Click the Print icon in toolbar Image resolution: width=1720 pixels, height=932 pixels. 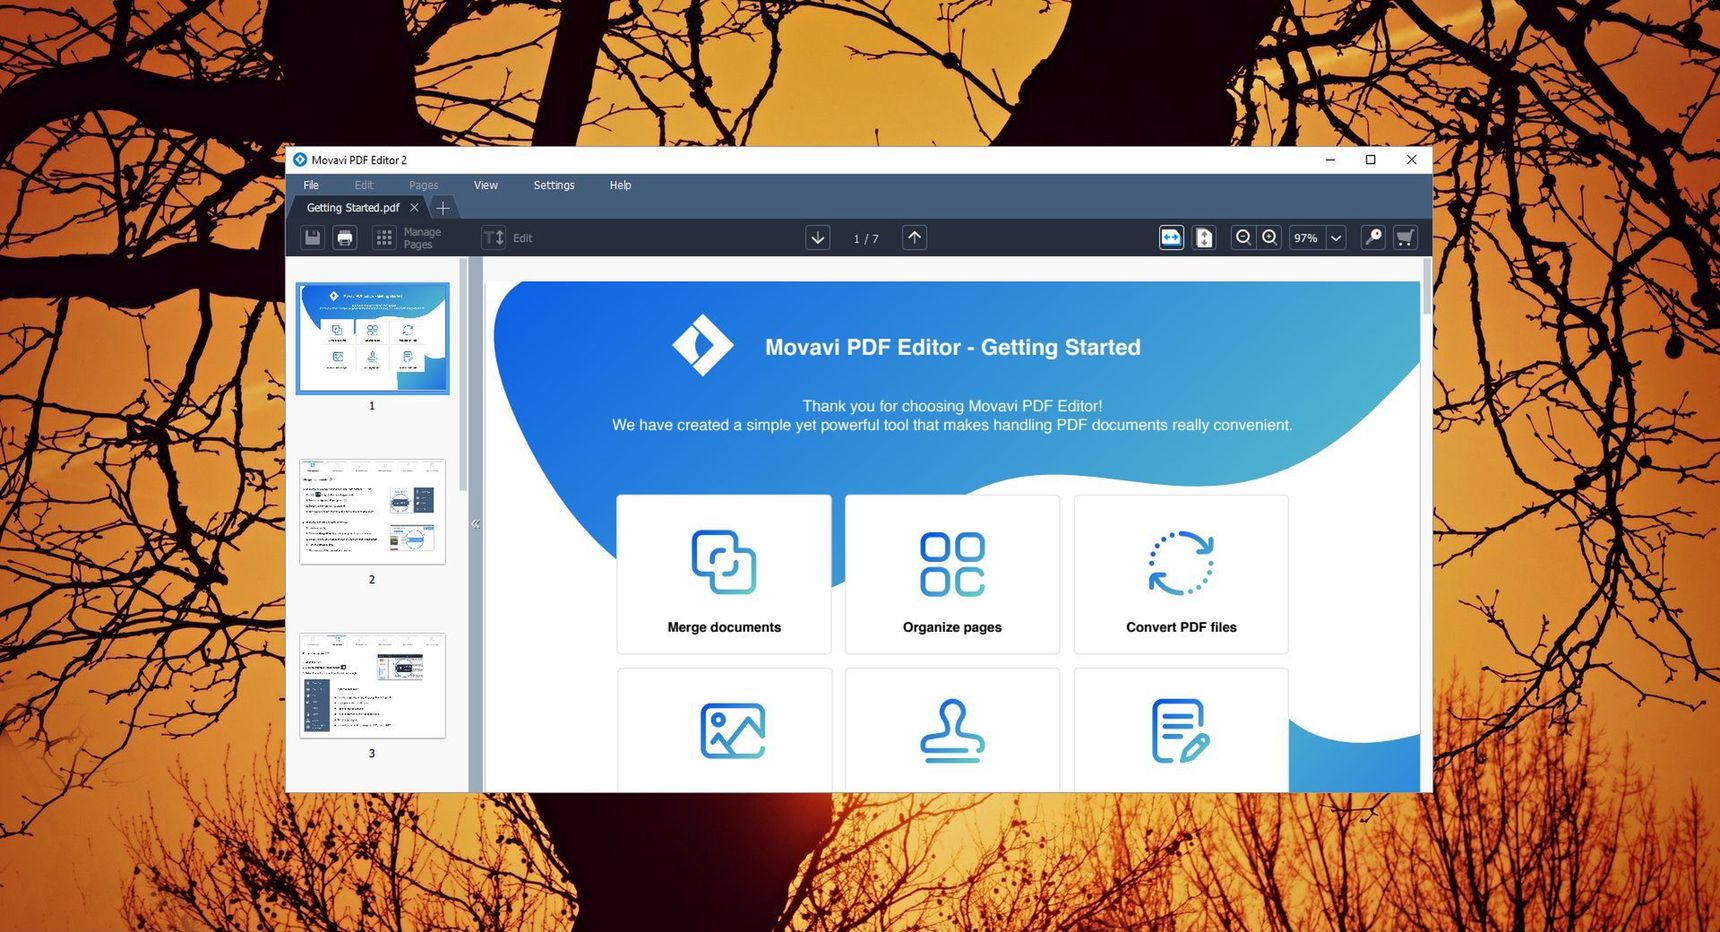click(345, 238)
